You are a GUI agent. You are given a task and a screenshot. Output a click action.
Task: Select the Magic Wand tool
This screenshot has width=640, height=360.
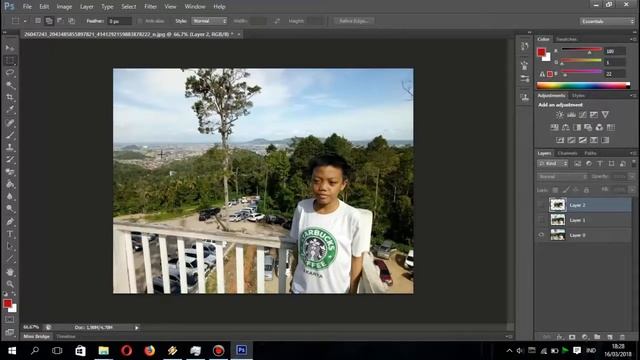(10, 85)
